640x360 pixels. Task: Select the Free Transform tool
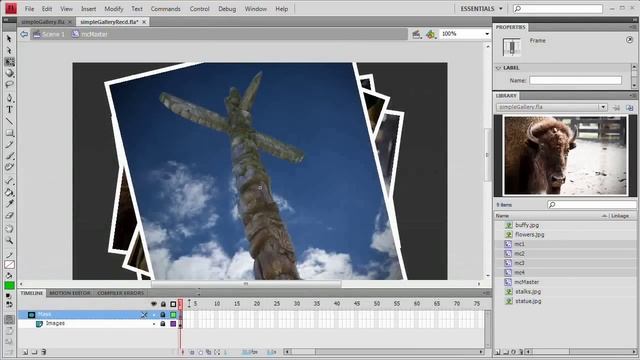pyautogui.click(x=9, y=62)
